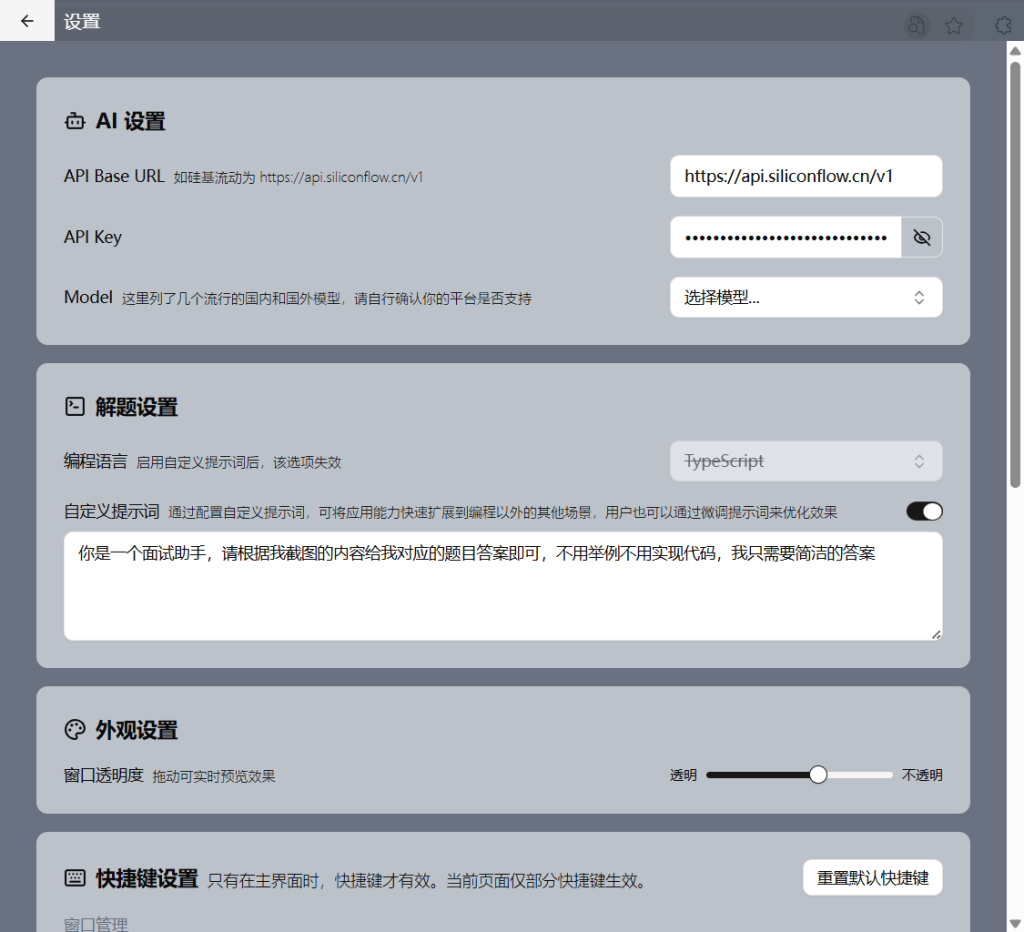Click the star icon in the title bar
The image size is (1024, 932).
(954, 26)
